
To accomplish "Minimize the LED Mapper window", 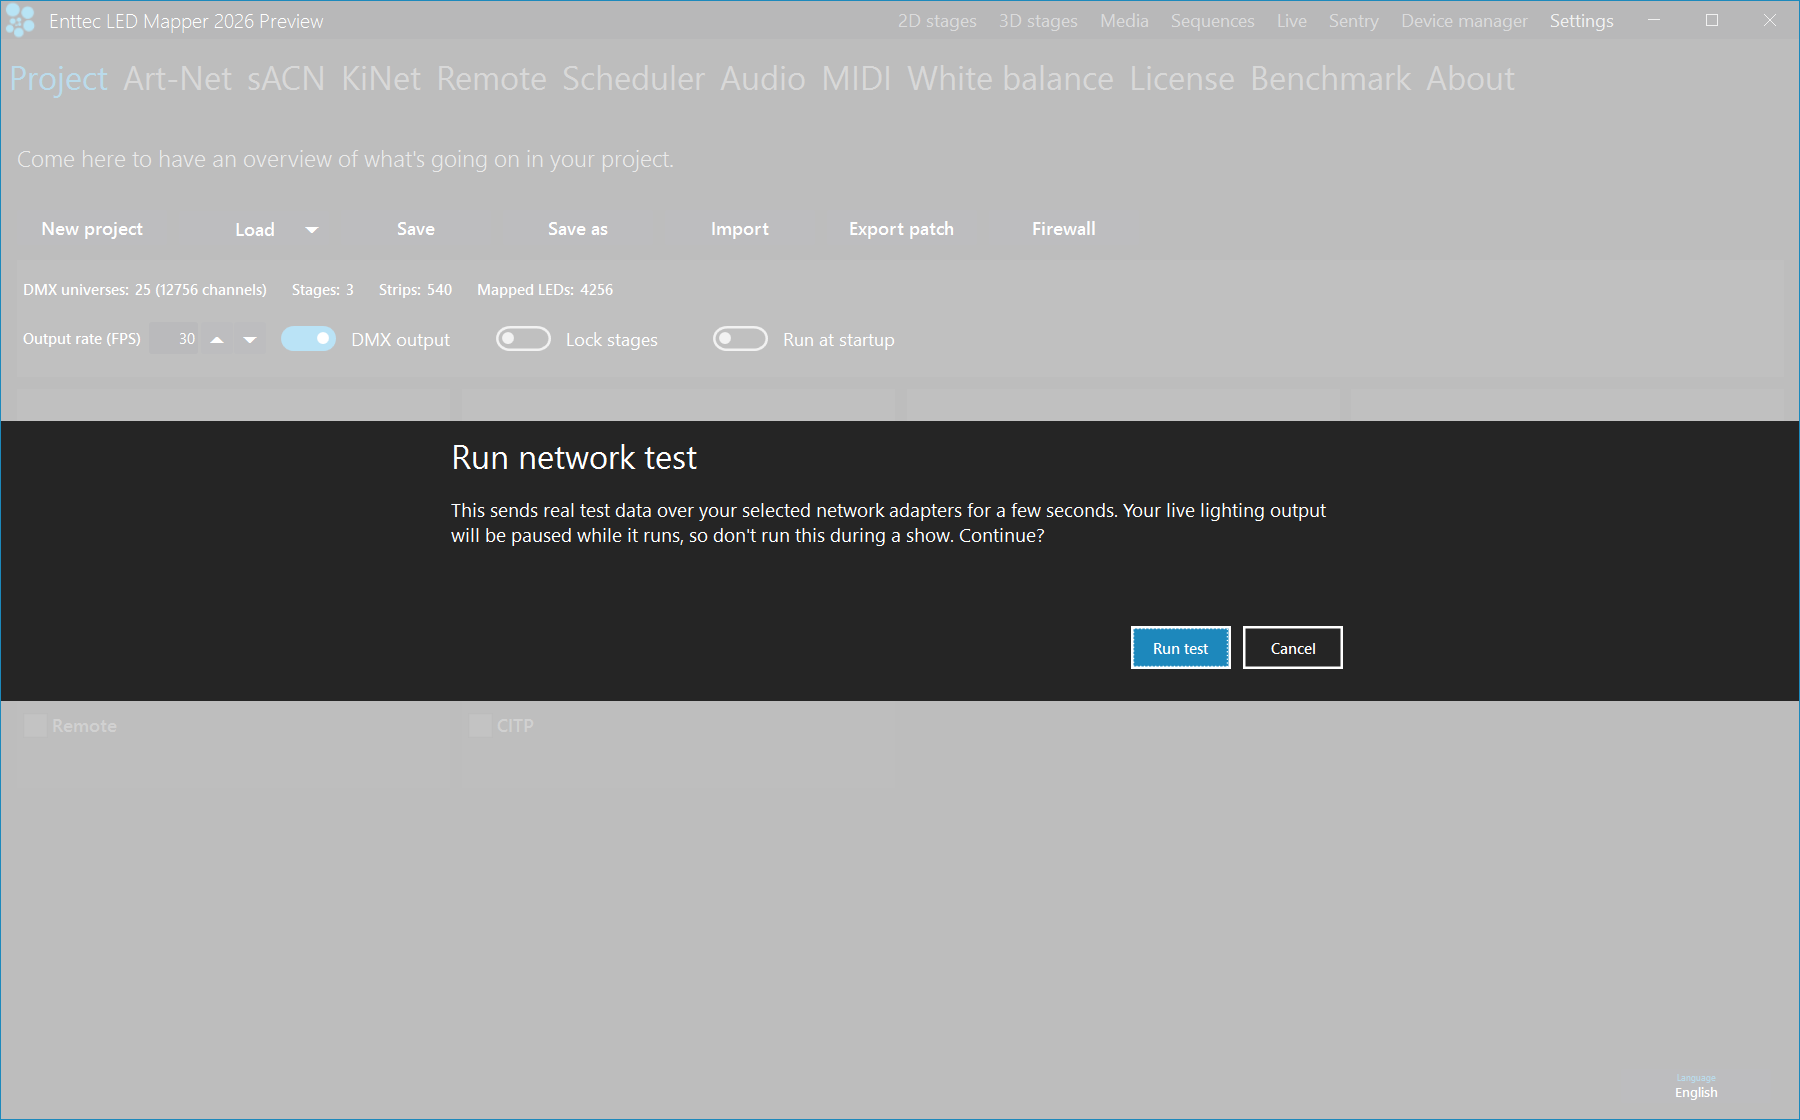I will click(1654, 20).
